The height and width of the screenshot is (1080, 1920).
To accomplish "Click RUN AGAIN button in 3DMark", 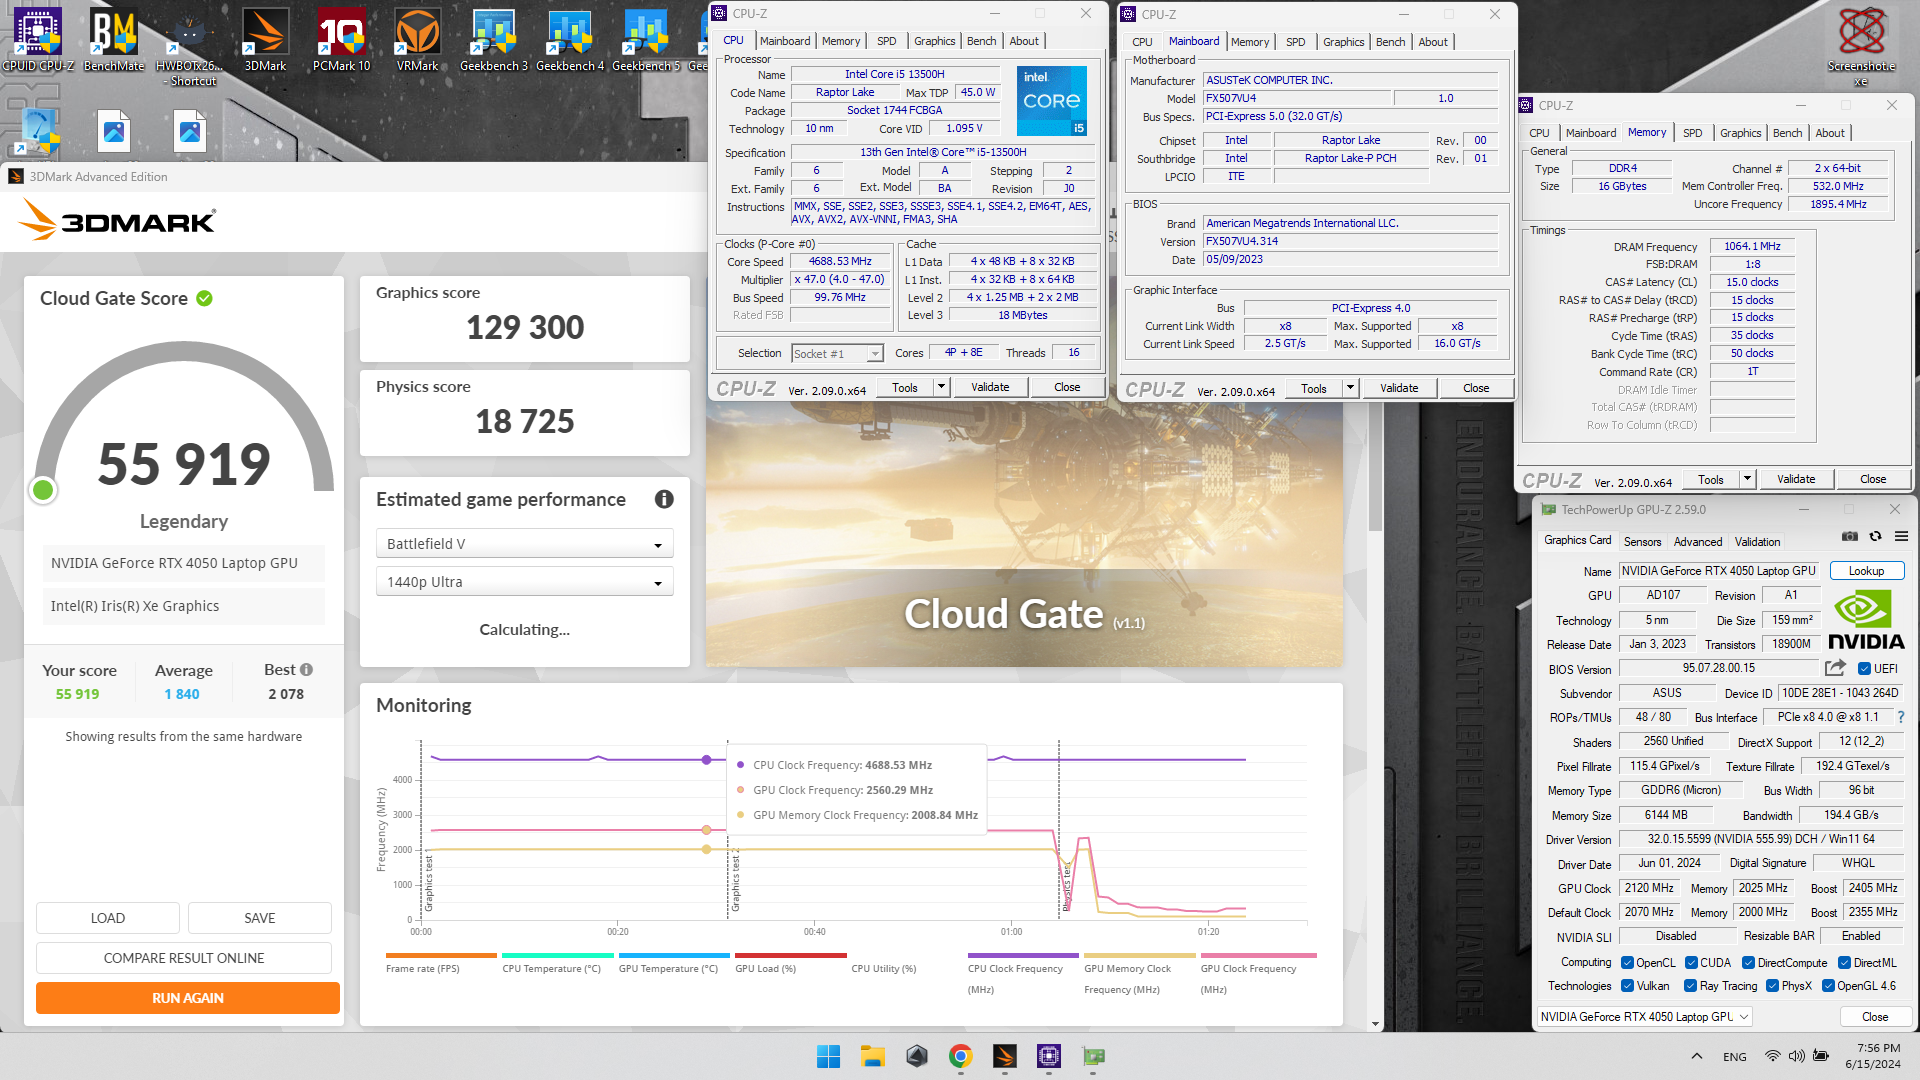I will coord(188,998).
